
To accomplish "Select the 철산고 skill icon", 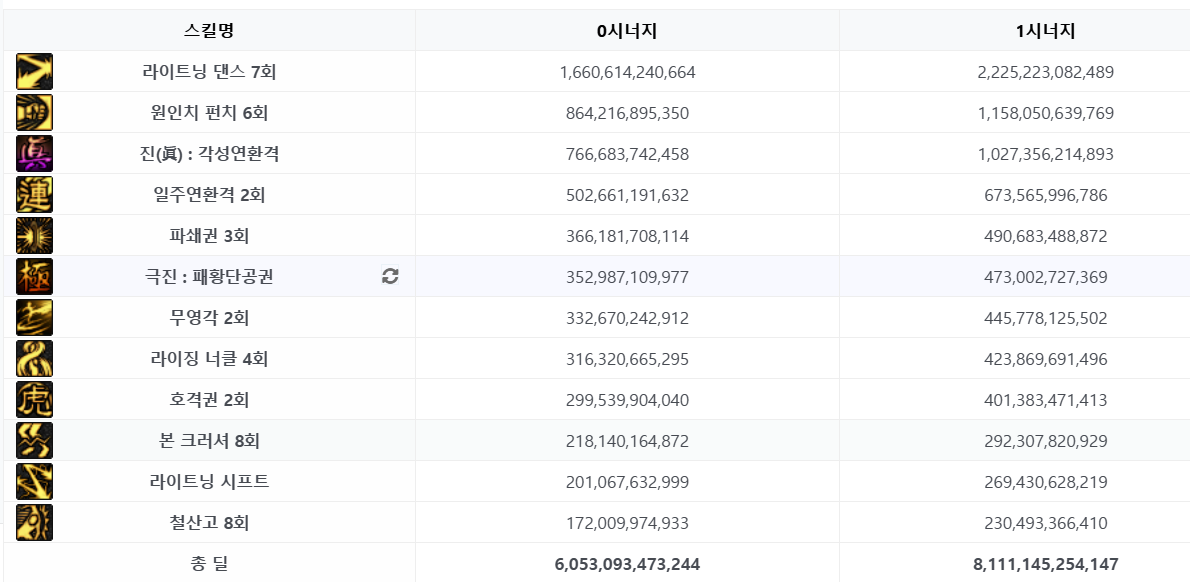I will [34, 523].
